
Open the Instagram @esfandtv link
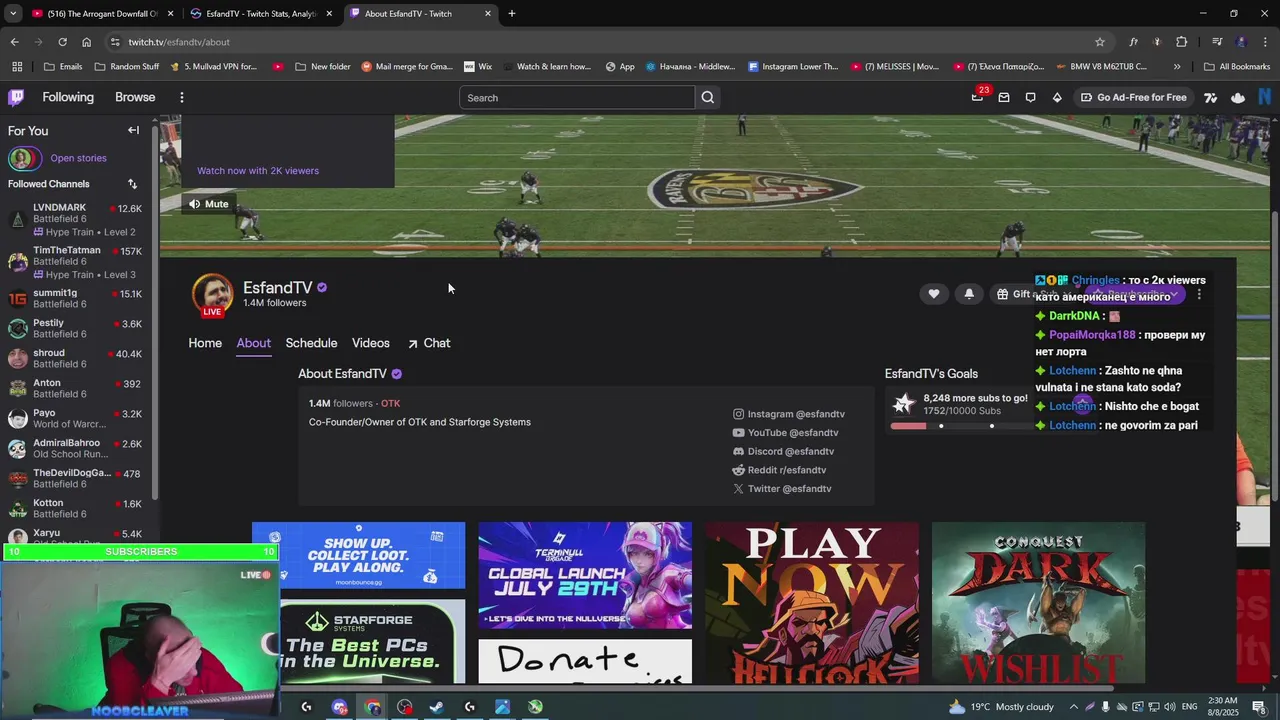[789, 414]
